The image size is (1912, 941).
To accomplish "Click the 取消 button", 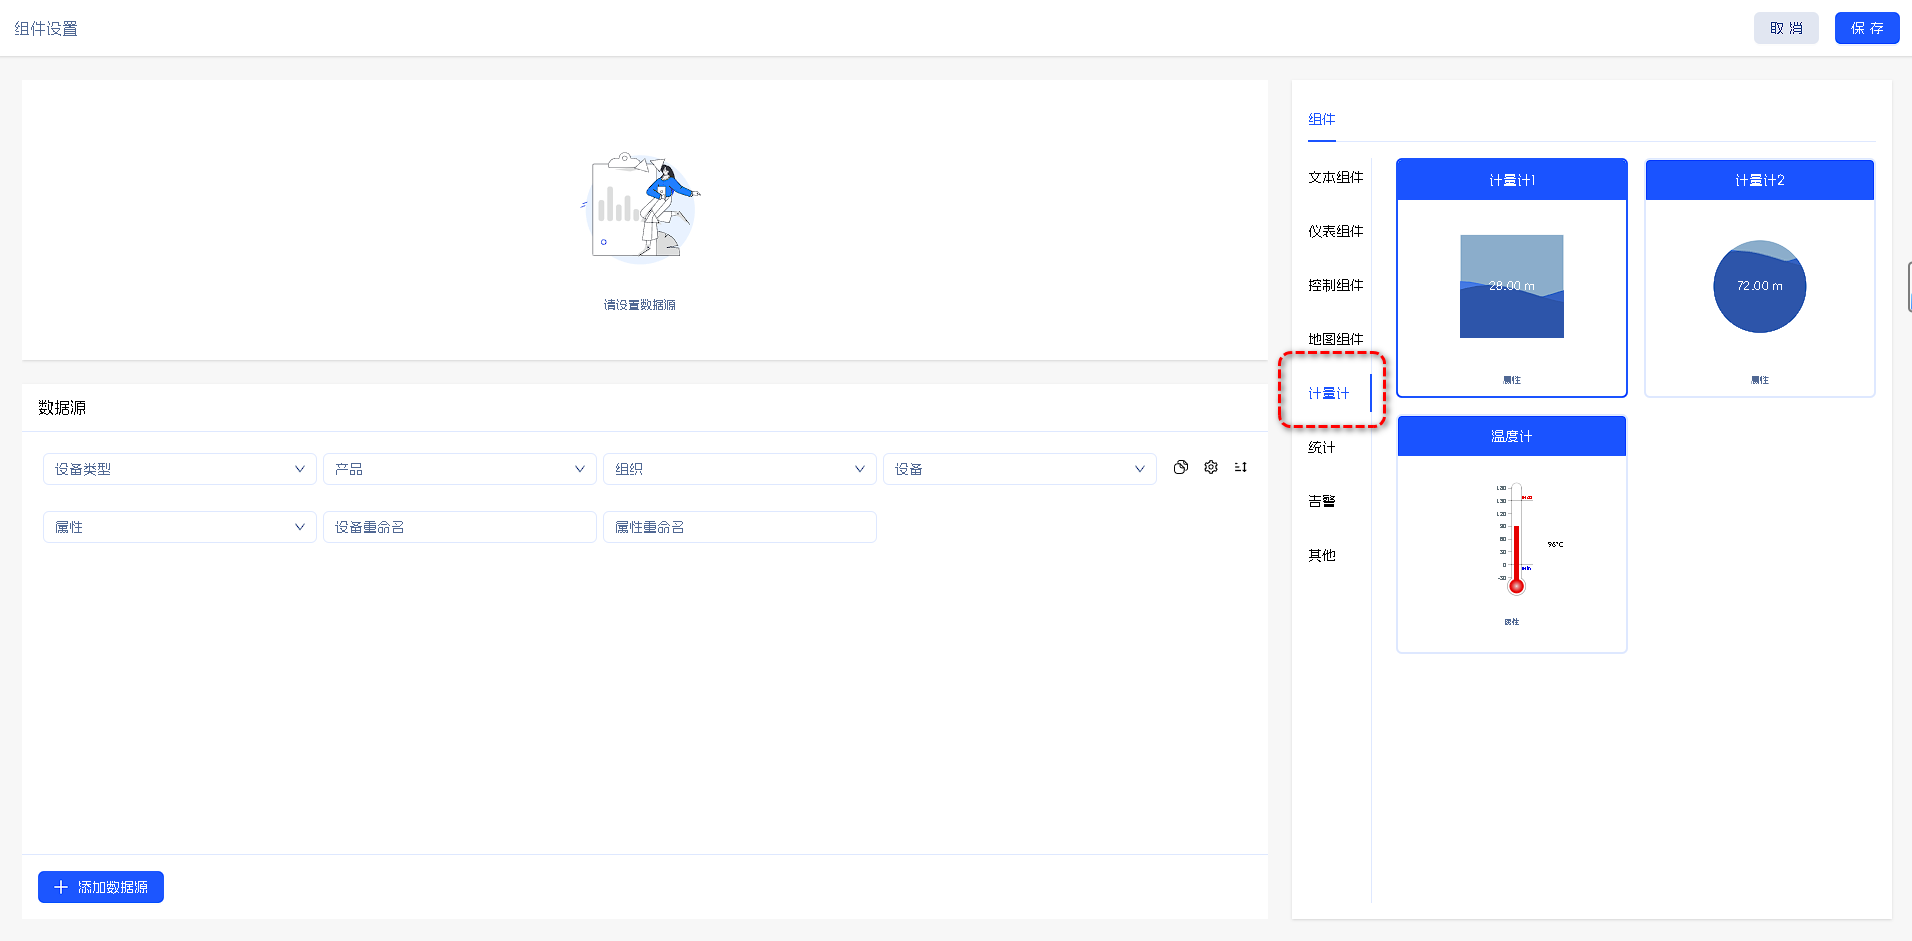I will point(1785,28).
